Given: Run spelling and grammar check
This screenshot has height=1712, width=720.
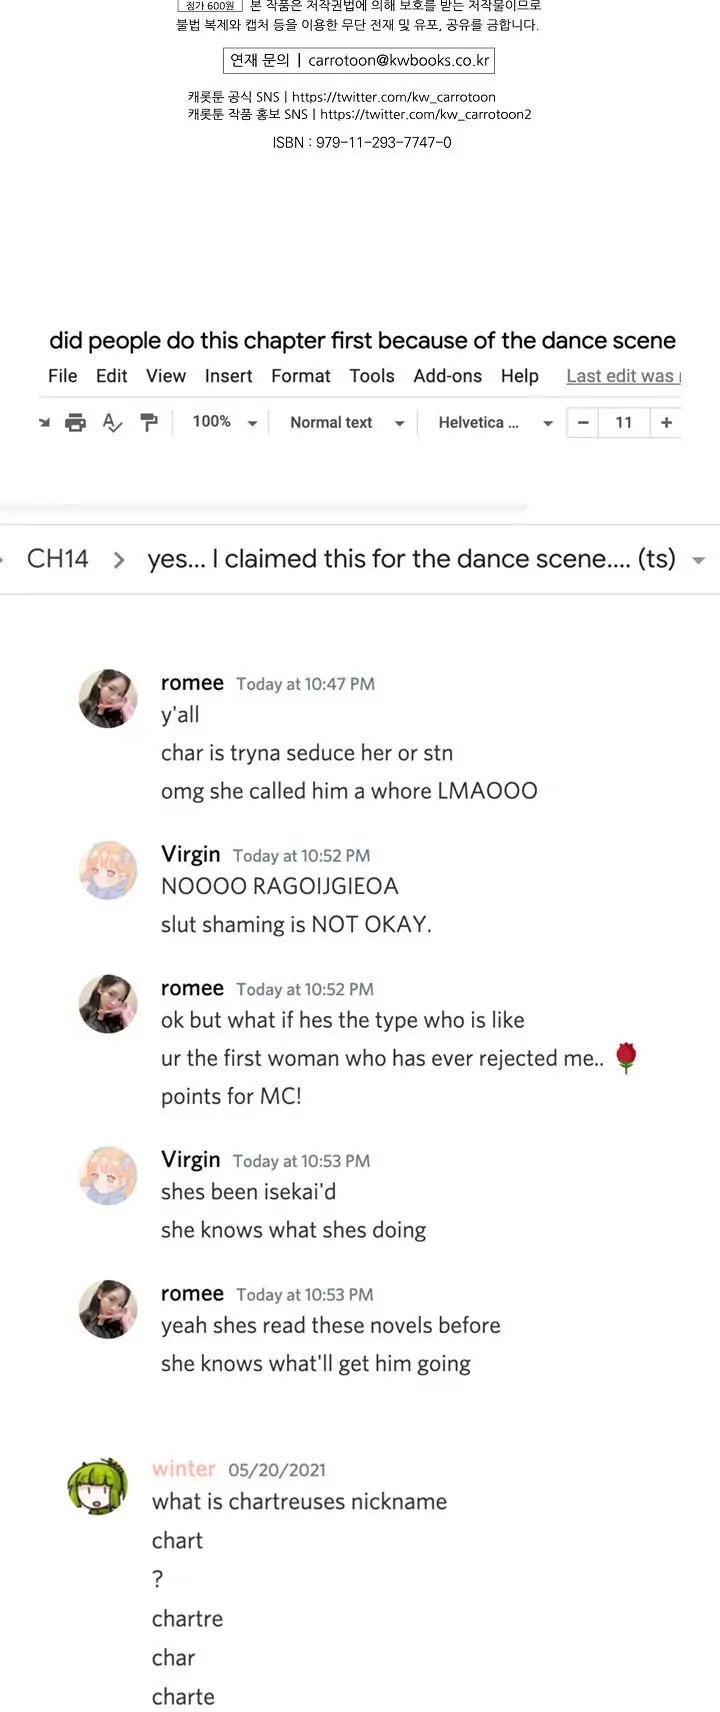Looking at the screenshot, I should point(112,423).
